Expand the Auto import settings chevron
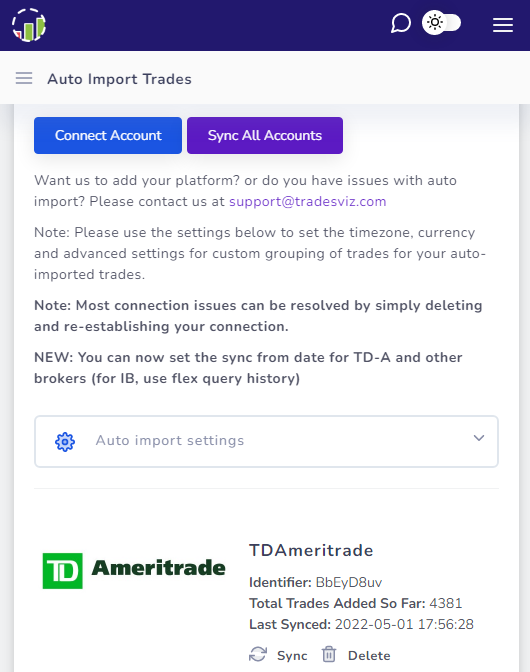This screenshot has width=530, height=672. pyautogui.click(x=479, y=438)
